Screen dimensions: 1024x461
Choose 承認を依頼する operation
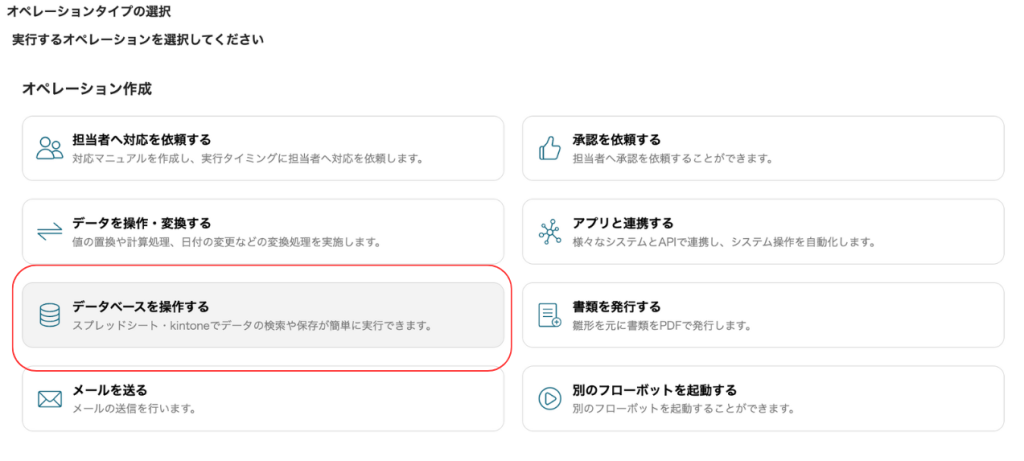point(763,148)
